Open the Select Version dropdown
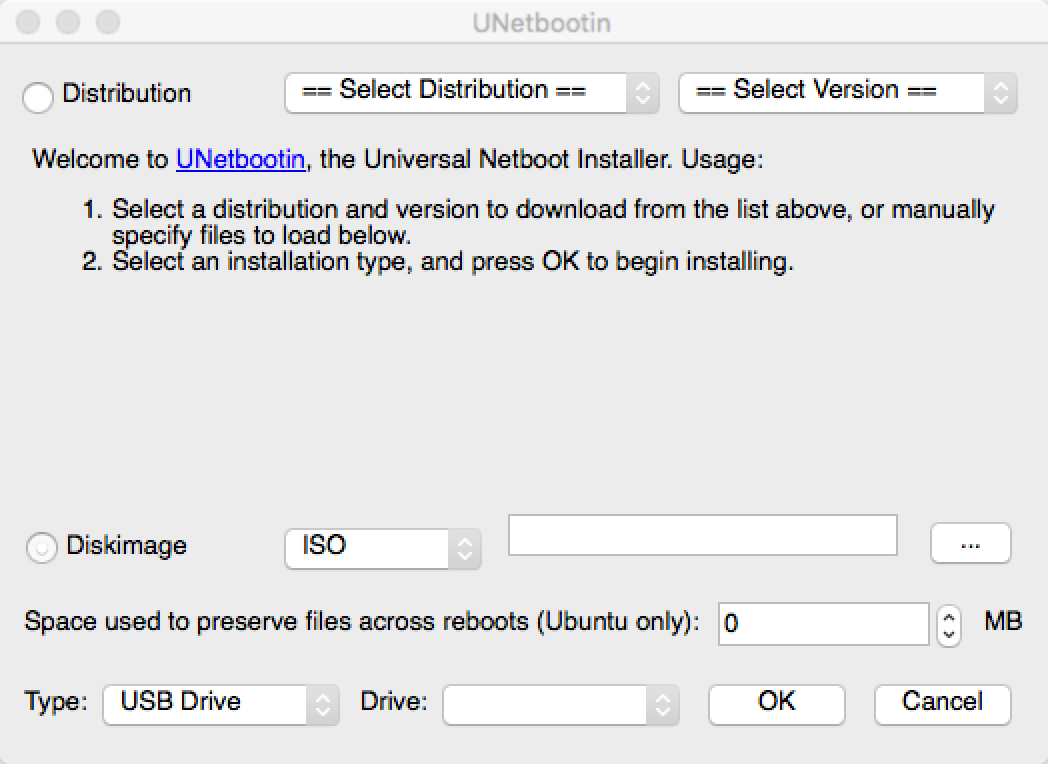Viewport: 1048px width, 764px height. (847, 92)
